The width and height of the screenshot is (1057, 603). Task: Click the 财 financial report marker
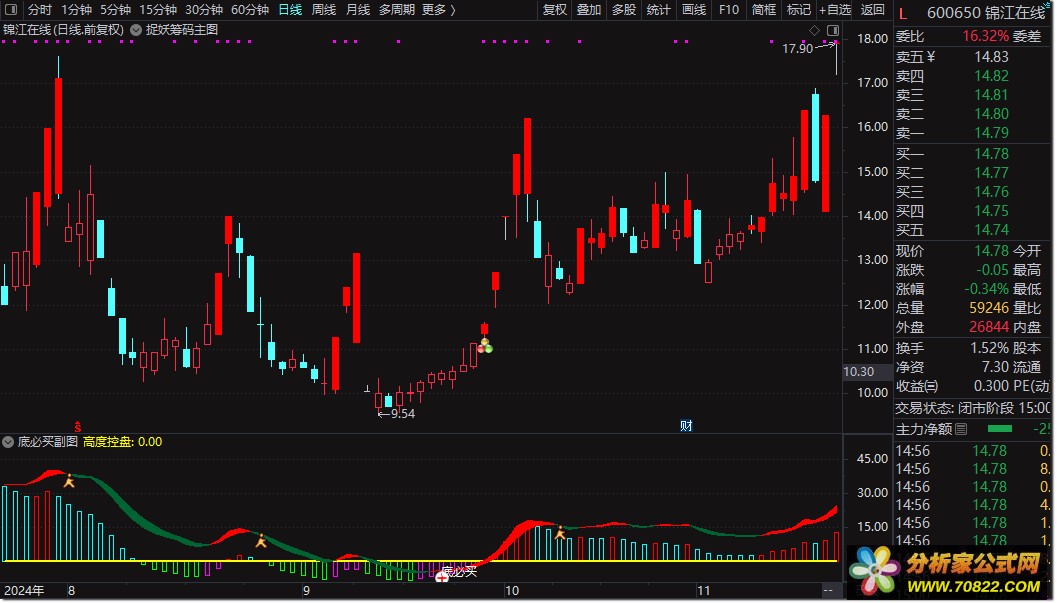(x=686, y=426)
